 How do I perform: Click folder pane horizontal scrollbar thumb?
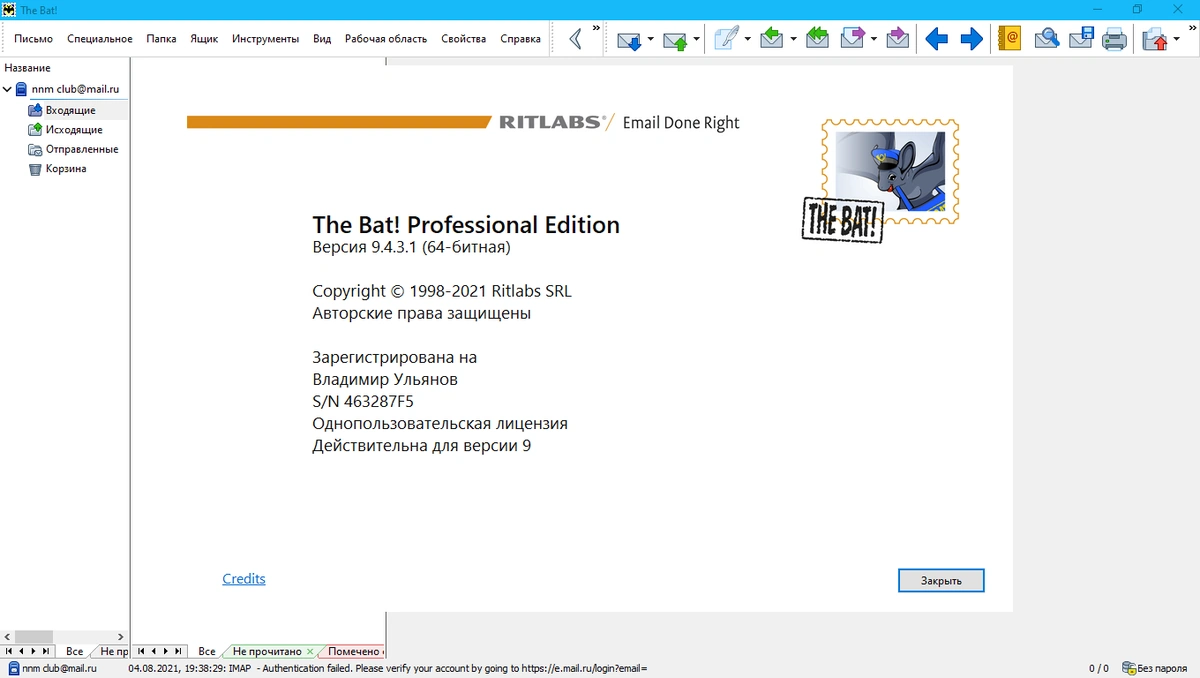33,636
